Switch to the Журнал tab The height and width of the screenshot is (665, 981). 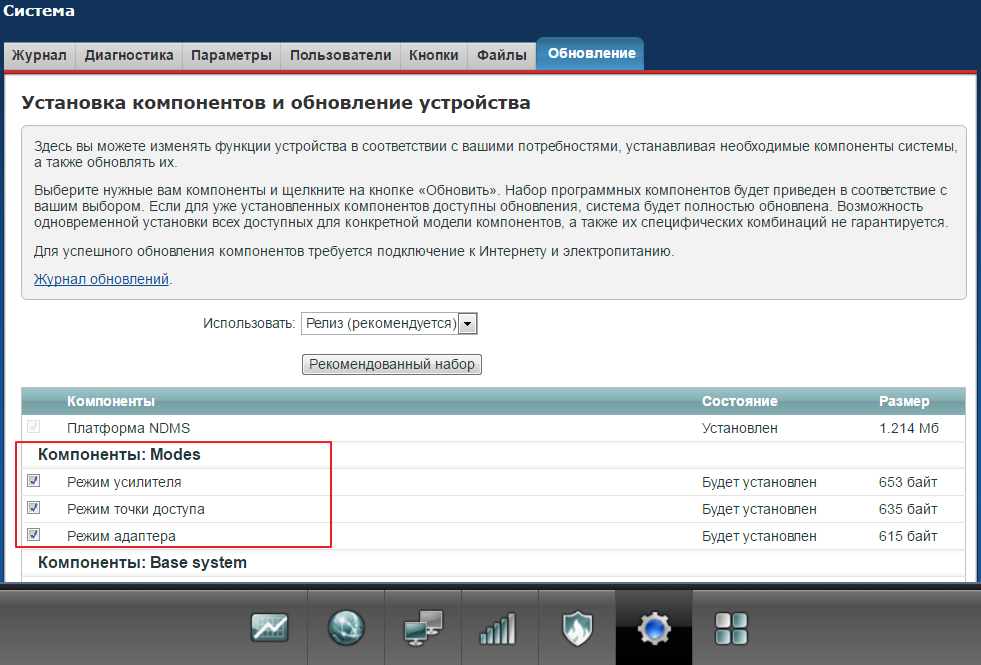39,56
